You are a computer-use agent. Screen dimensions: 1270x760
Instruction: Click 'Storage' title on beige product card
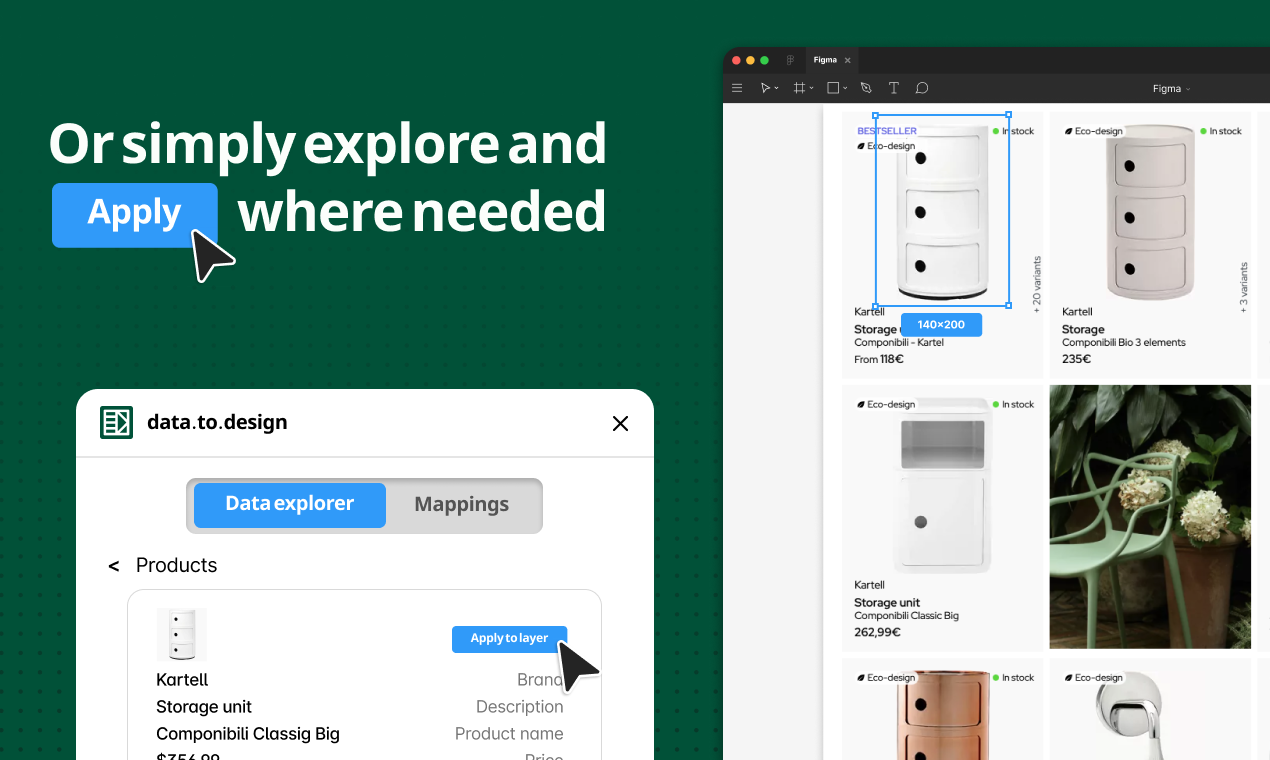1083,329
